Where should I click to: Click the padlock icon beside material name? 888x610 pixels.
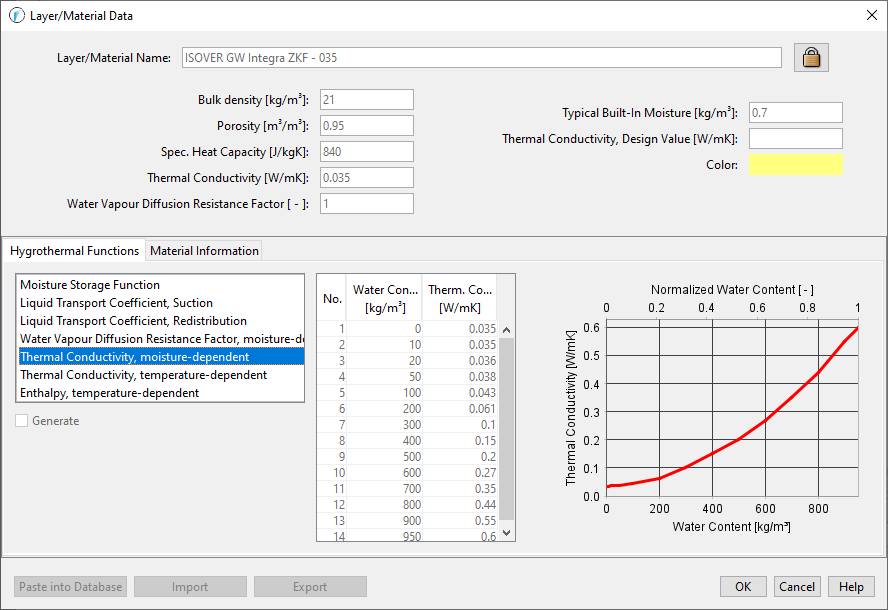tap(811, 57)
